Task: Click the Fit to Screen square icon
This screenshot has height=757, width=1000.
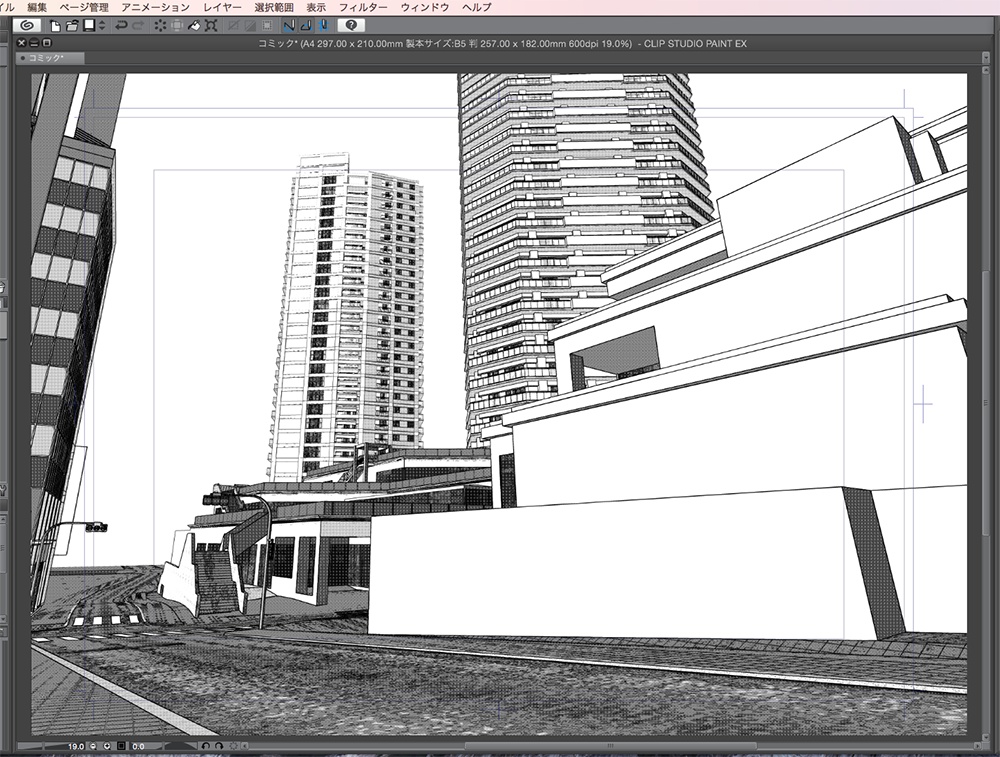Action: 121,746
